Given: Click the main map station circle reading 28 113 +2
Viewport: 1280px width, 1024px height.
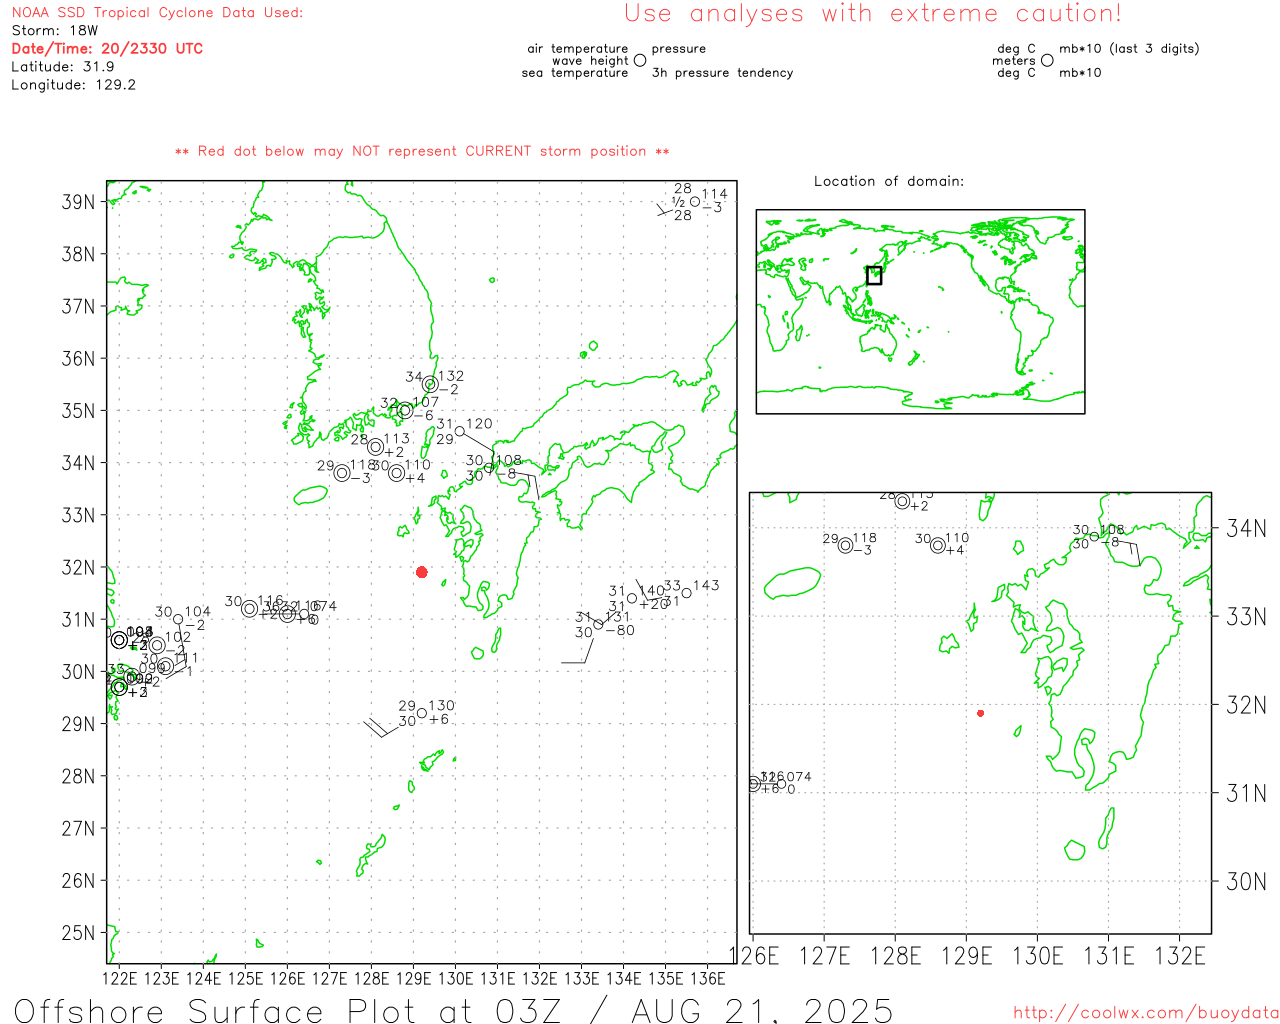Looking at the screenshot, I should (375, 446).
